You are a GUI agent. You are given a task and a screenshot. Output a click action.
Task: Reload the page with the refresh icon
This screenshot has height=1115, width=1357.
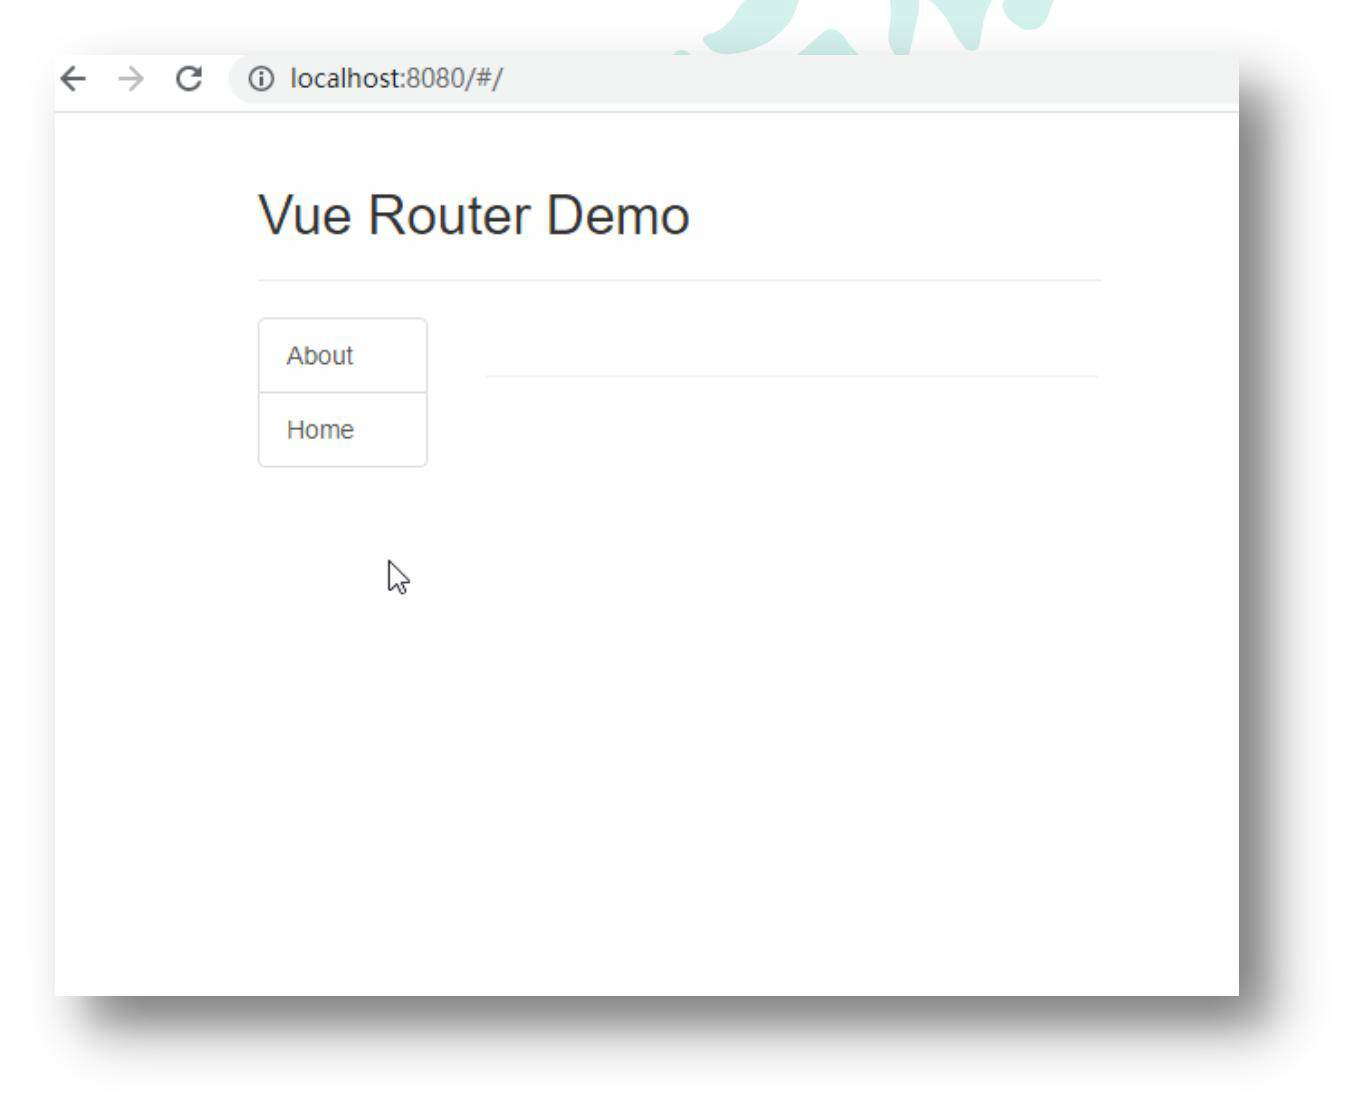pyautogui.click(x=188, y=78)
